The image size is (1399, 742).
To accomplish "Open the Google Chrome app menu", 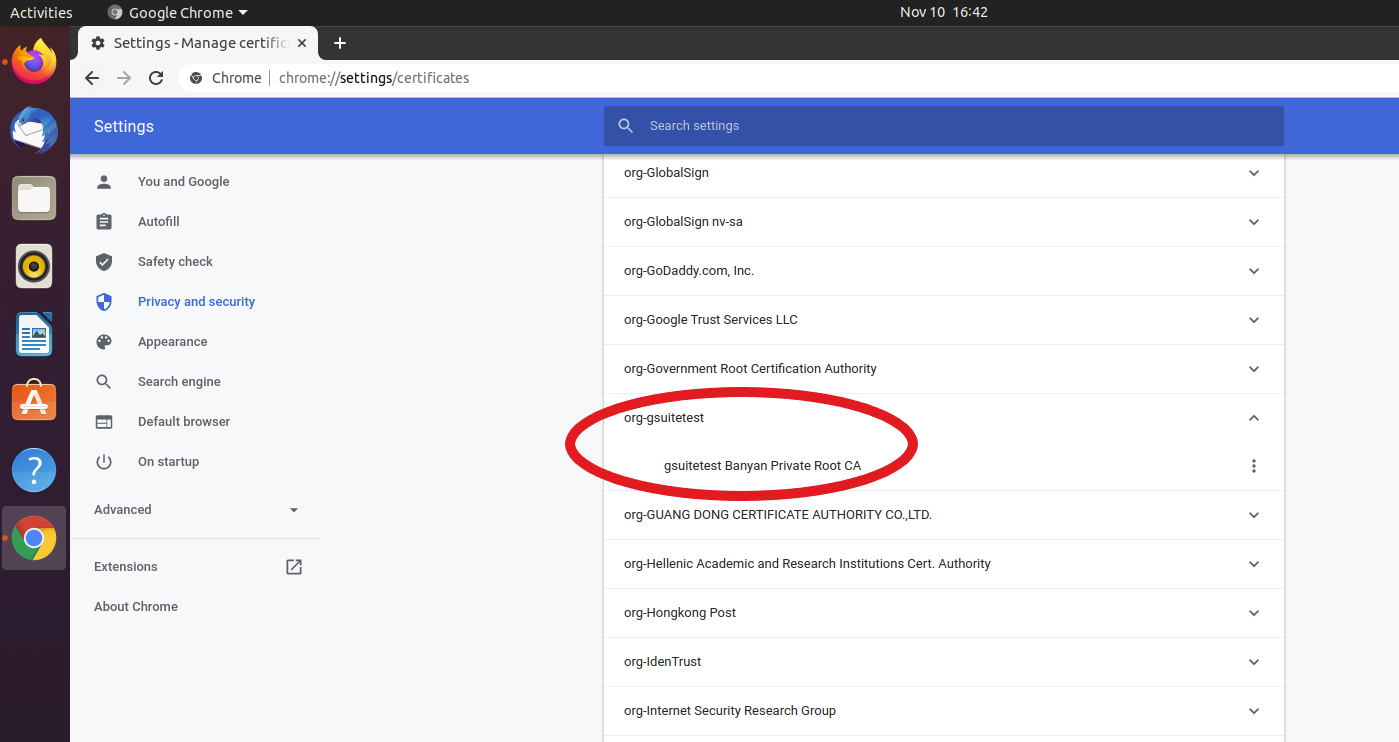I will 177,12.
